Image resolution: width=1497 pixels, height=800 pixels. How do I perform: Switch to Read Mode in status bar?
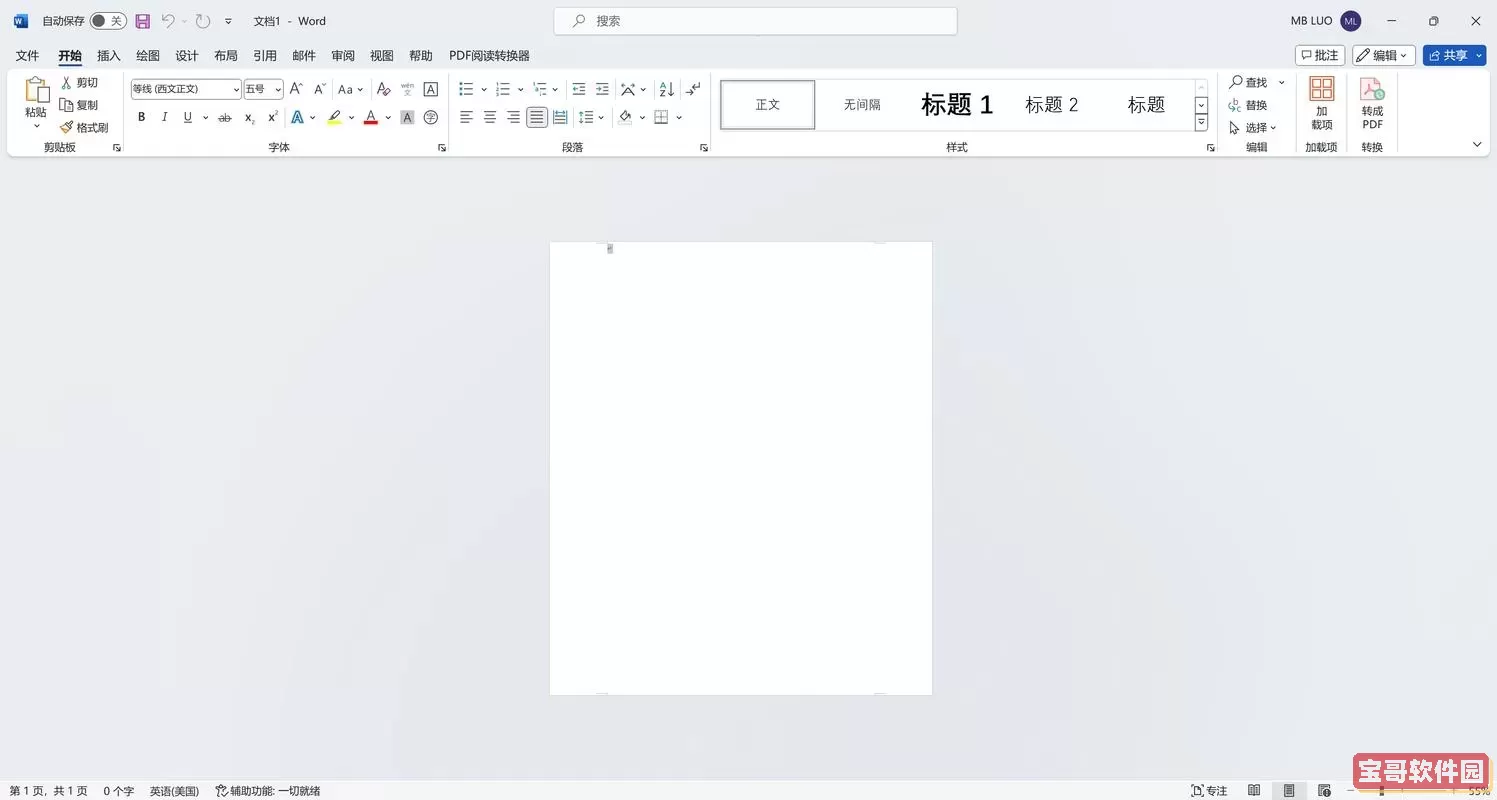(1254, 790)
